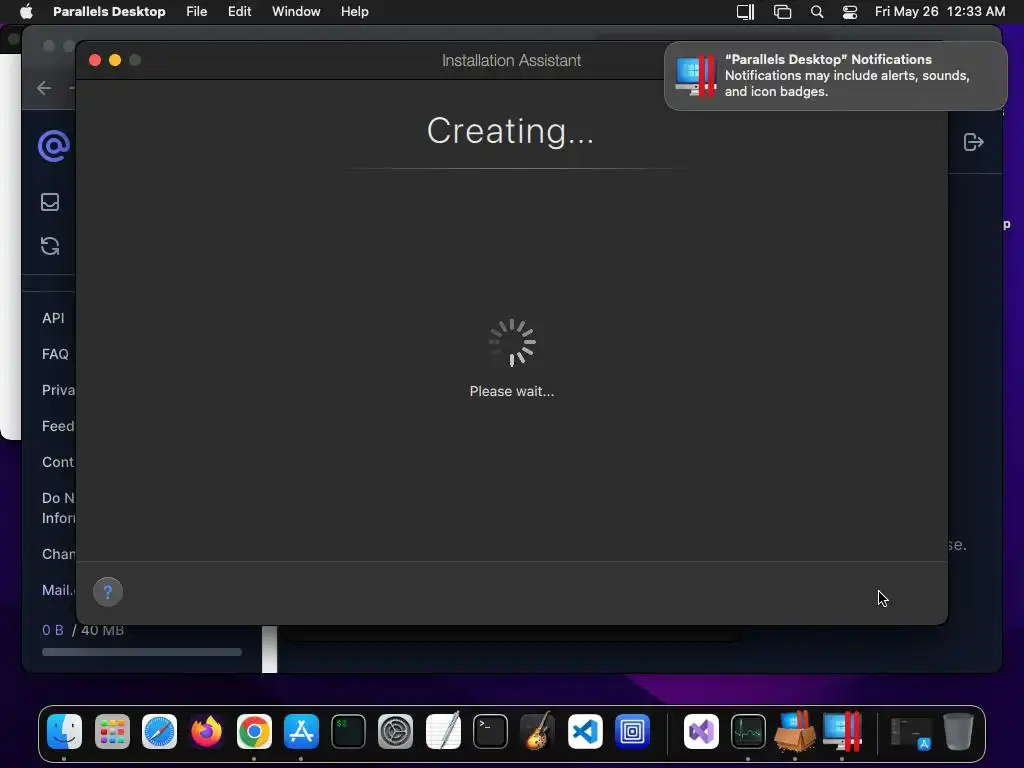Open the Feed… link in background sidebar
This screenshot has width=1024, height=768.
59,426
